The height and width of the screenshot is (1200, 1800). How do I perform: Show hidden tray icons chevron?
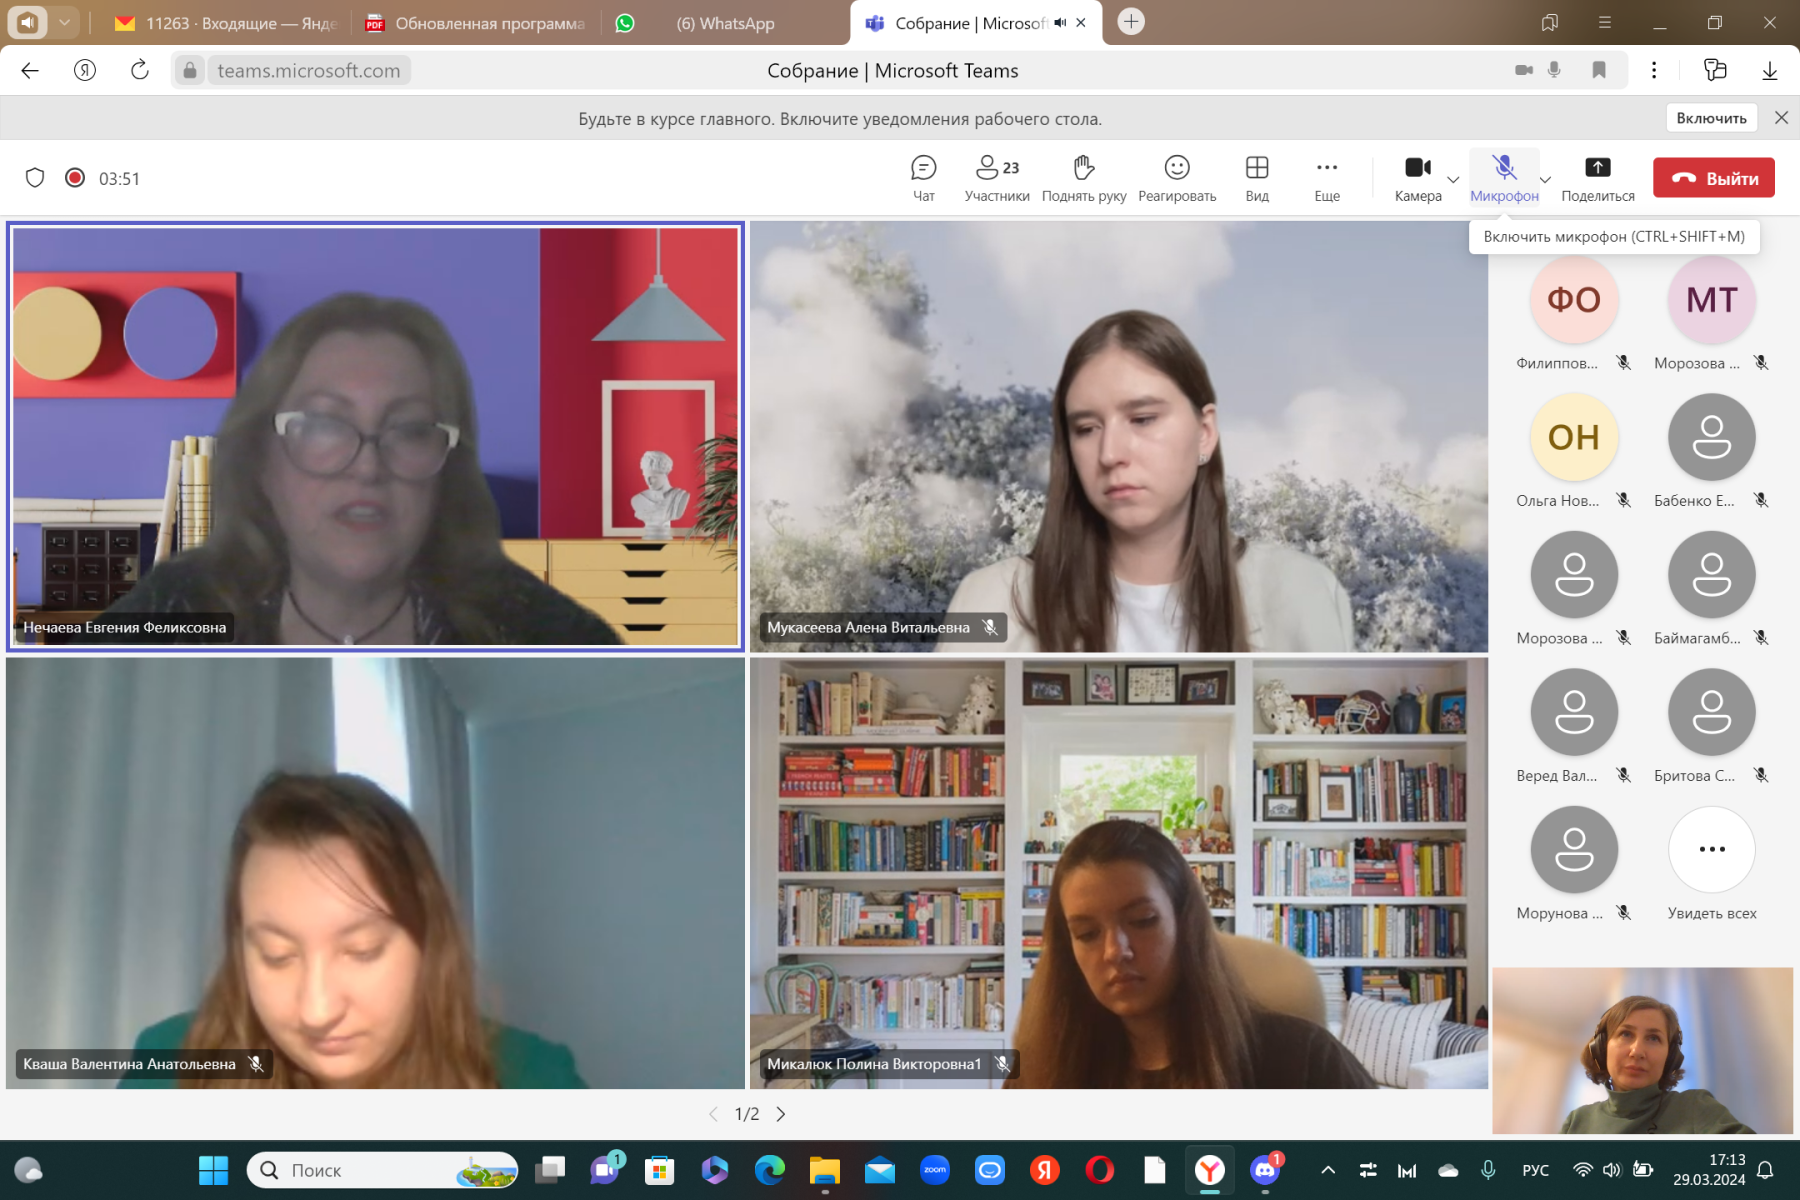pyautogui.click(x=1328, y=1170)
